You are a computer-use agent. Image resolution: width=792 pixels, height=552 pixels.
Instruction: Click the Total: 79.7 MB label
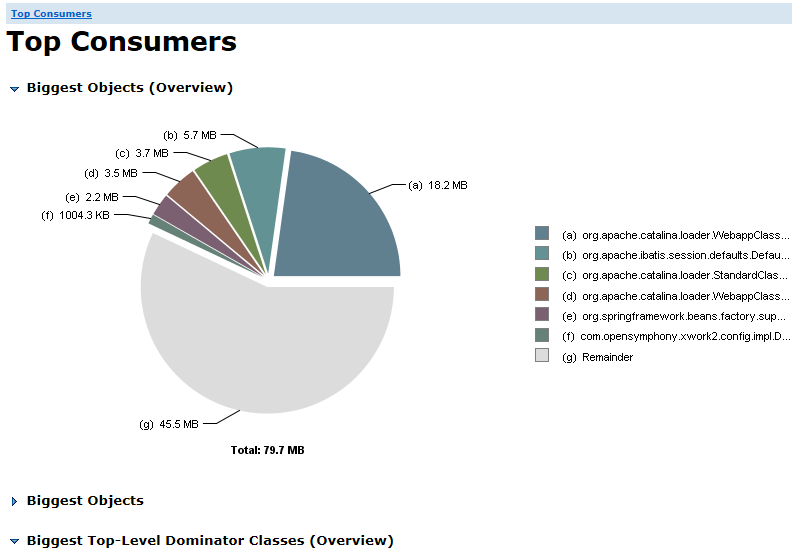pyautogui.click(x=267, y=451)
